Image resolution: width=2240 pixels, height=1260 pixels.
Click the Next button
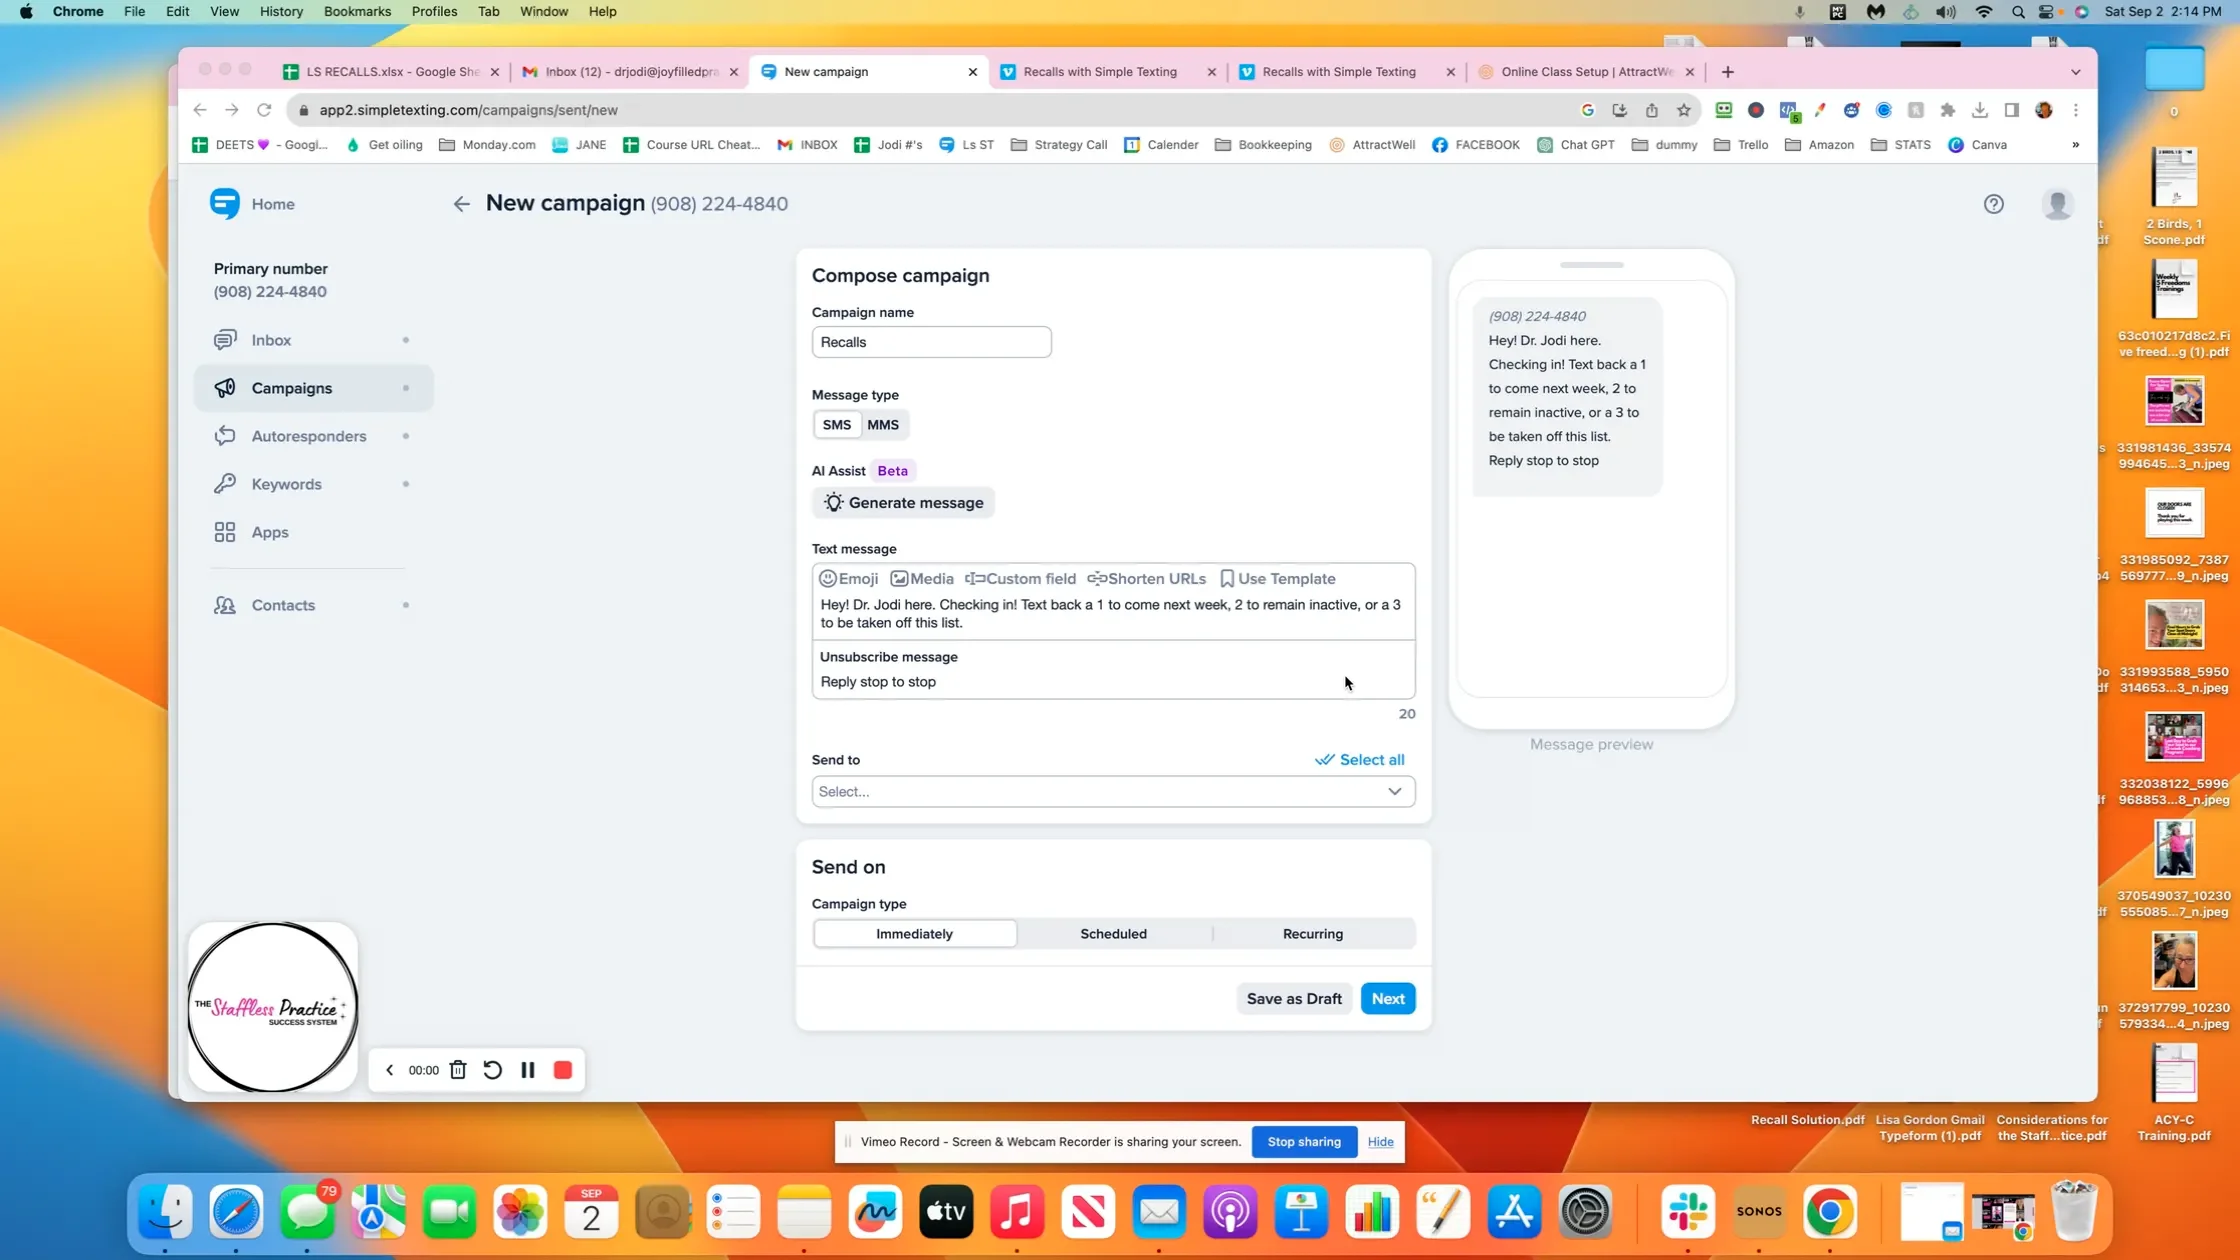[1388, 999]
